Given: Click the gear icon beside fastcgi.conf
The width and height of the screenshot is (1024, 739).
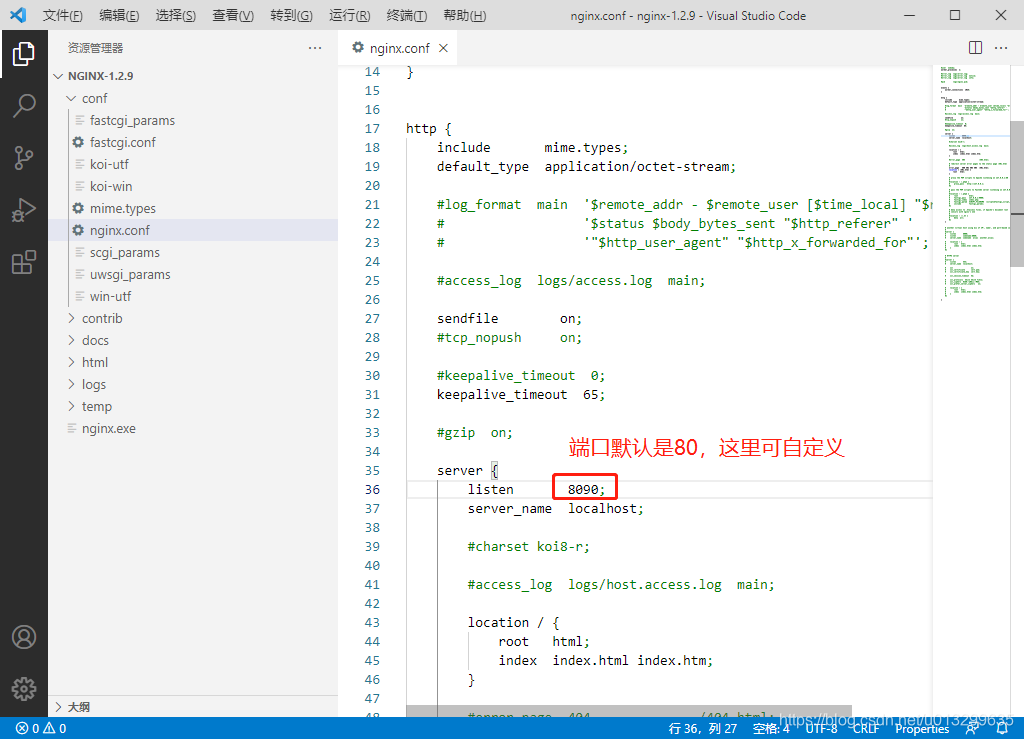Looking at the screenshot, I should [x=78, y=142].
